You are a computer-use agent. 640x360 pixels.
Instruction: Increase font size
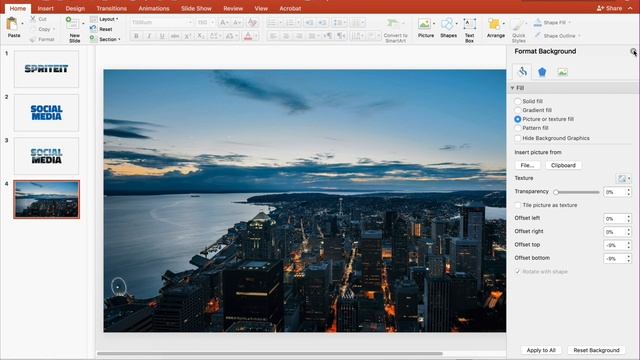(x=224, y=22)
